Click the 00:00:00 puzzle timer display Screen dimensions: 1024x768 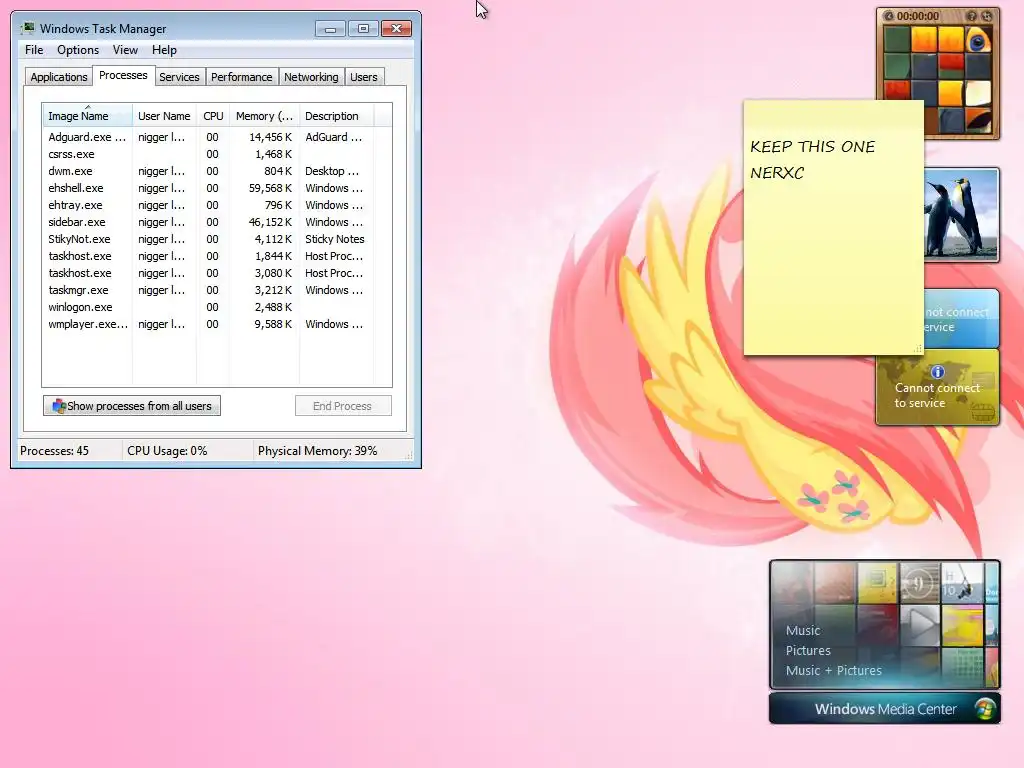coord(918,16)
